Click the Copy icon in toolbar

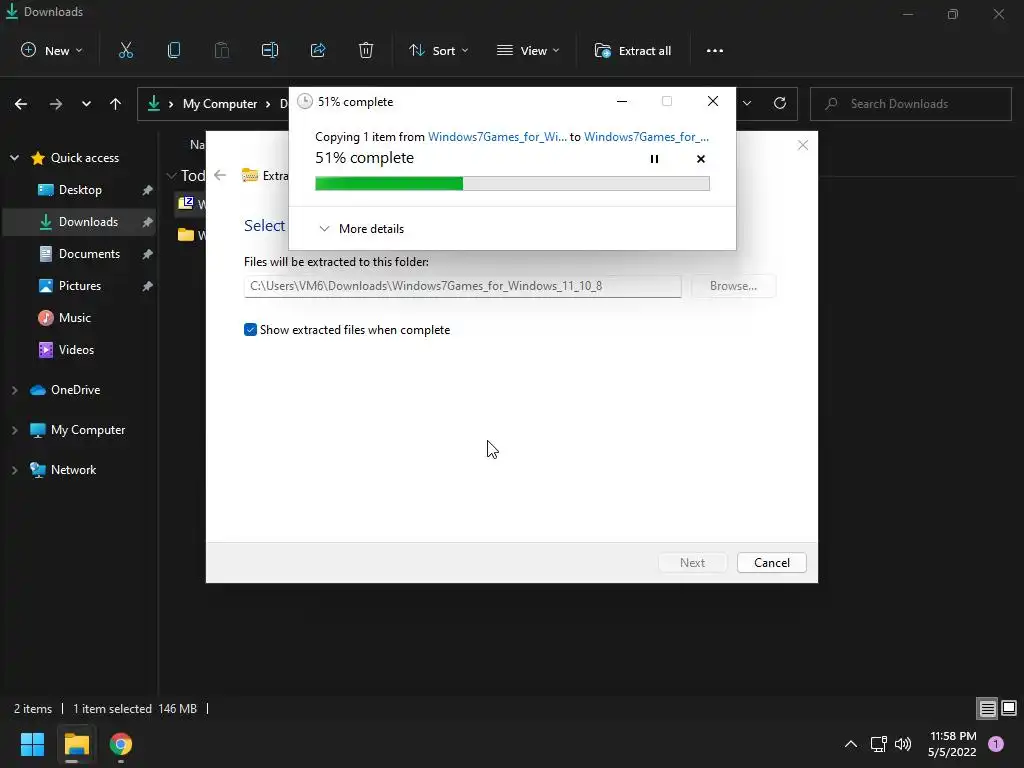tap(174, 50)
